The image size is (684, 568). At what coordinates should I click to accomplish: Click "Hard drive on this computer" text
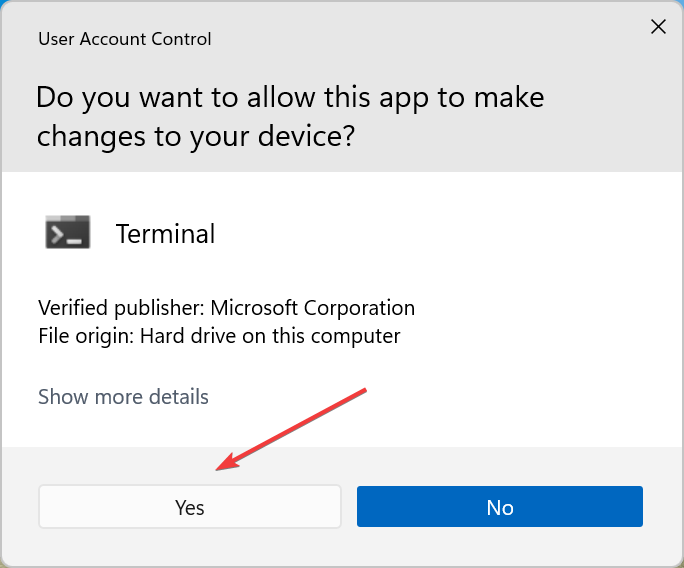tap(270, 336)
